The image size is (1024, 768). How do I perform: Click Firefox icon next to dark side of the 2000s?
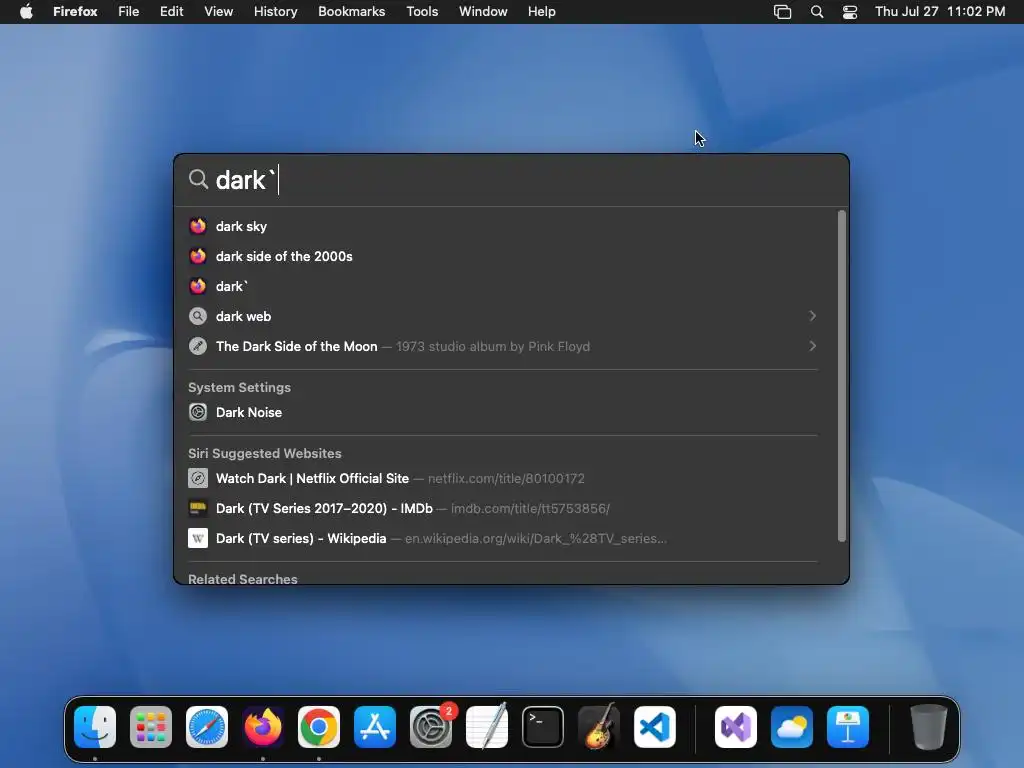pyautogui.click(x=198, y=256)
